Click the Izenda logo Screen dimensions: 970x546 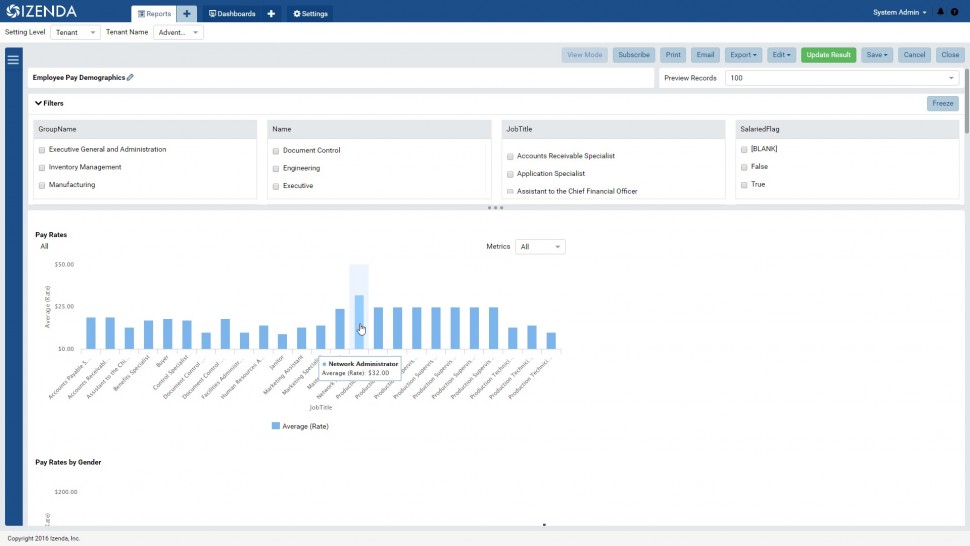[x=41, y=11]
